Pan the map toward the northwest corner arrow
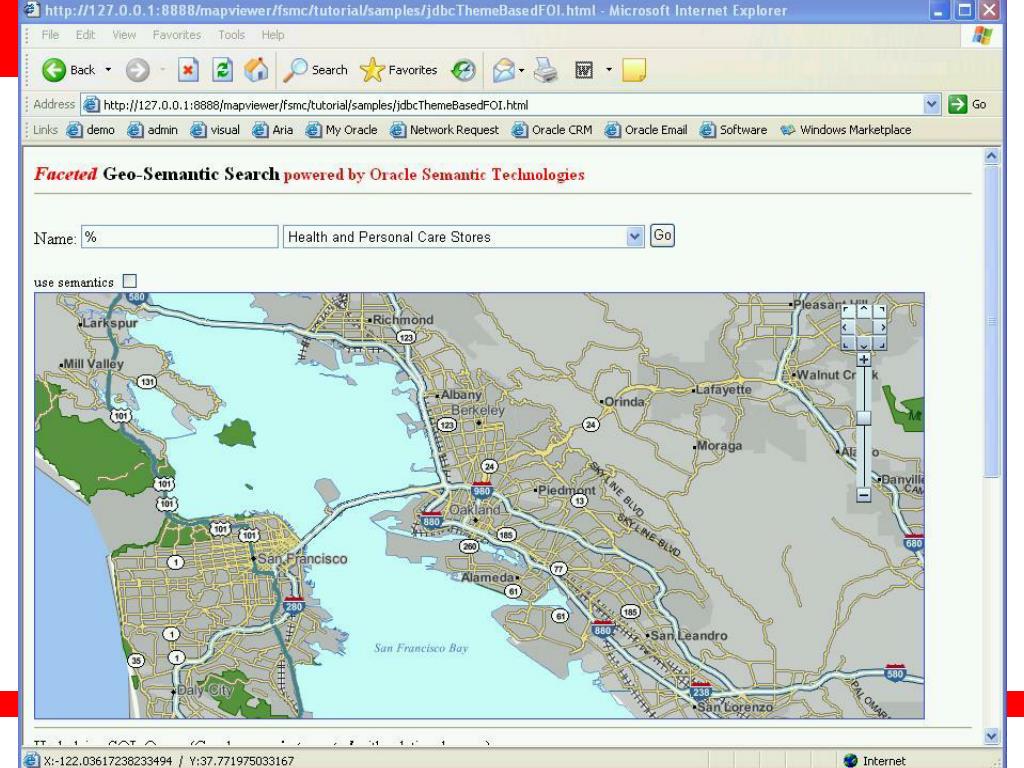 tap(847, 311)
